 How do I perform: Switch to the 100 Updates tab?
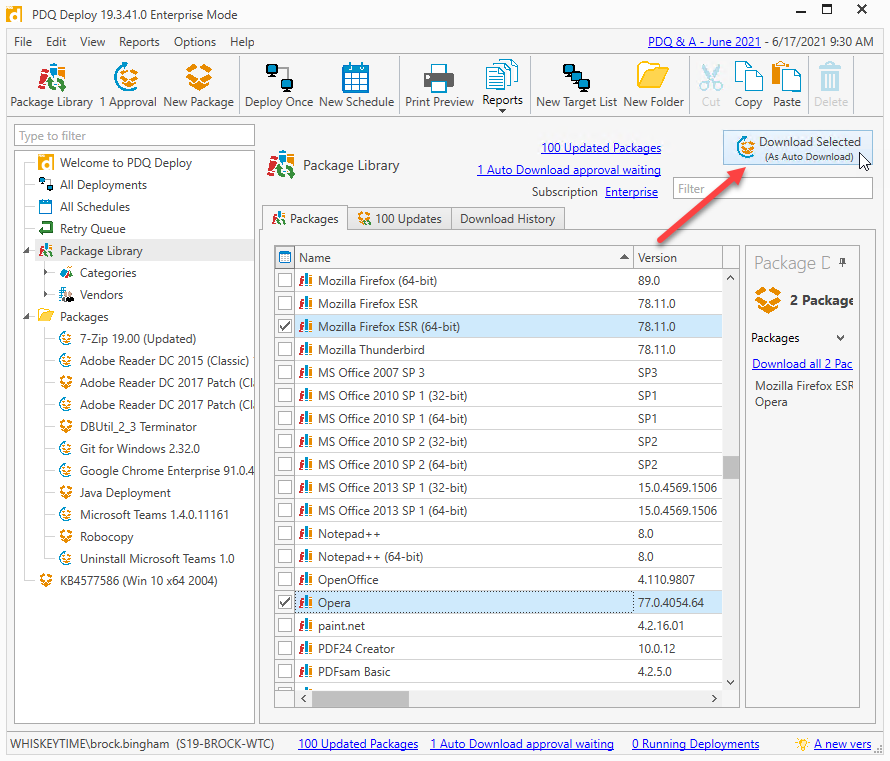click(400, 219)
